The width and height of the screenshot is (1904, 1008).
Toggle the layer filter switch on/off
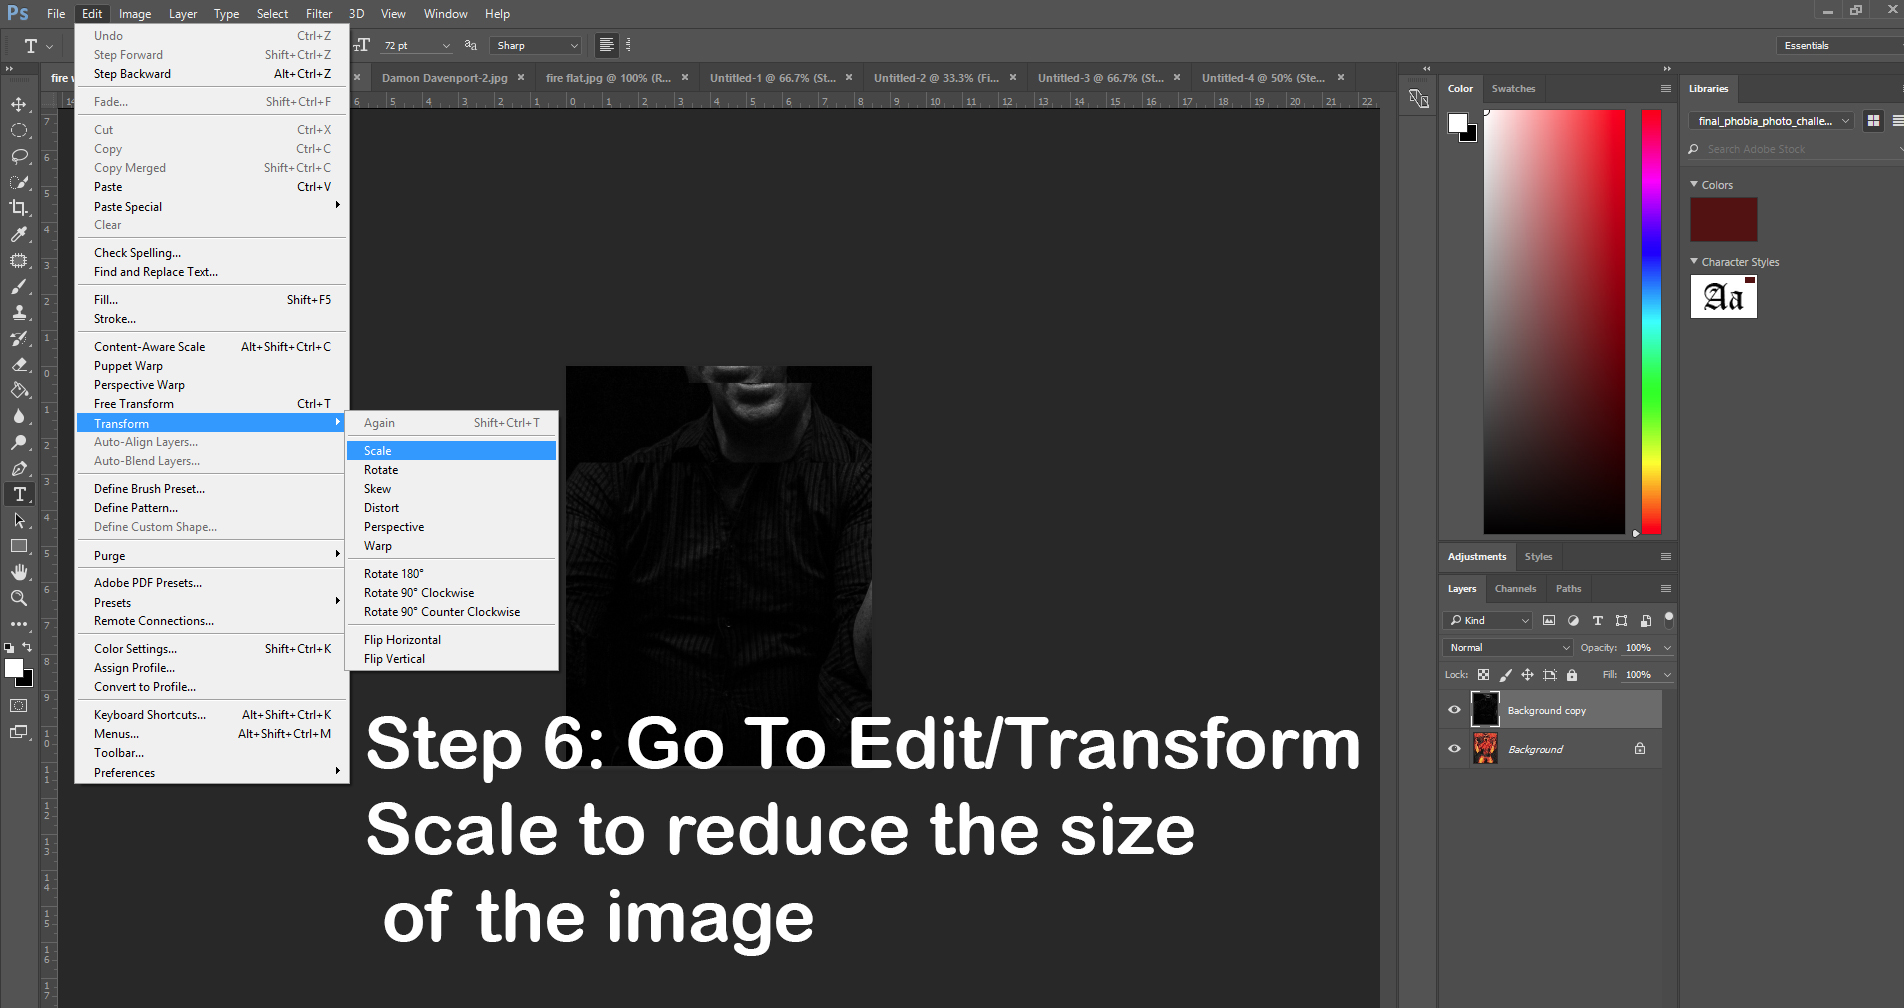pyautogui.click(x=1668, y=618)
